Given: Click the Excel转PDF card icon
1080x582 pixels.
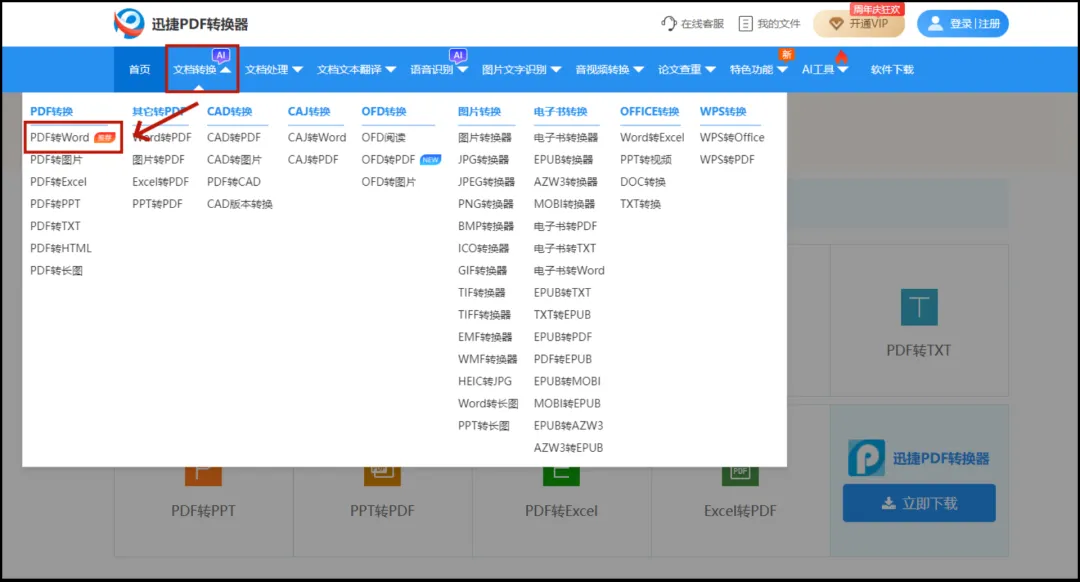Looking at the screenshot, I should [740, 476].
